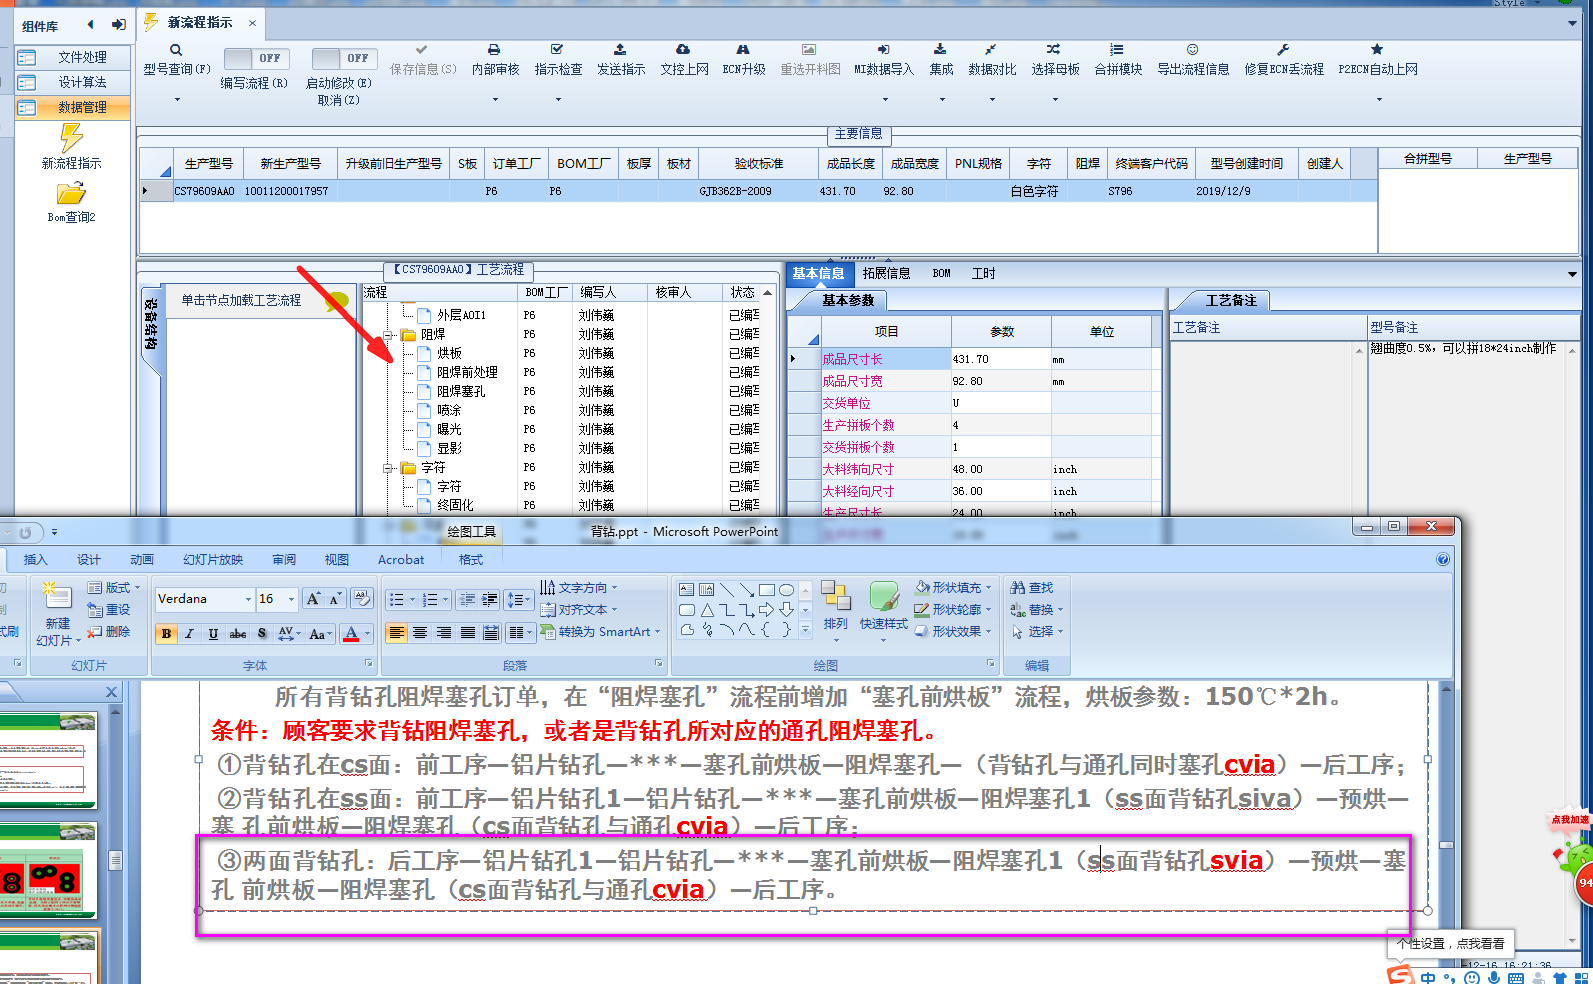This screenshot has height=984, width=1593.
Task: Apply underline in PowerPoint font group
Action: pyautogui.click(x=213, y=633)
